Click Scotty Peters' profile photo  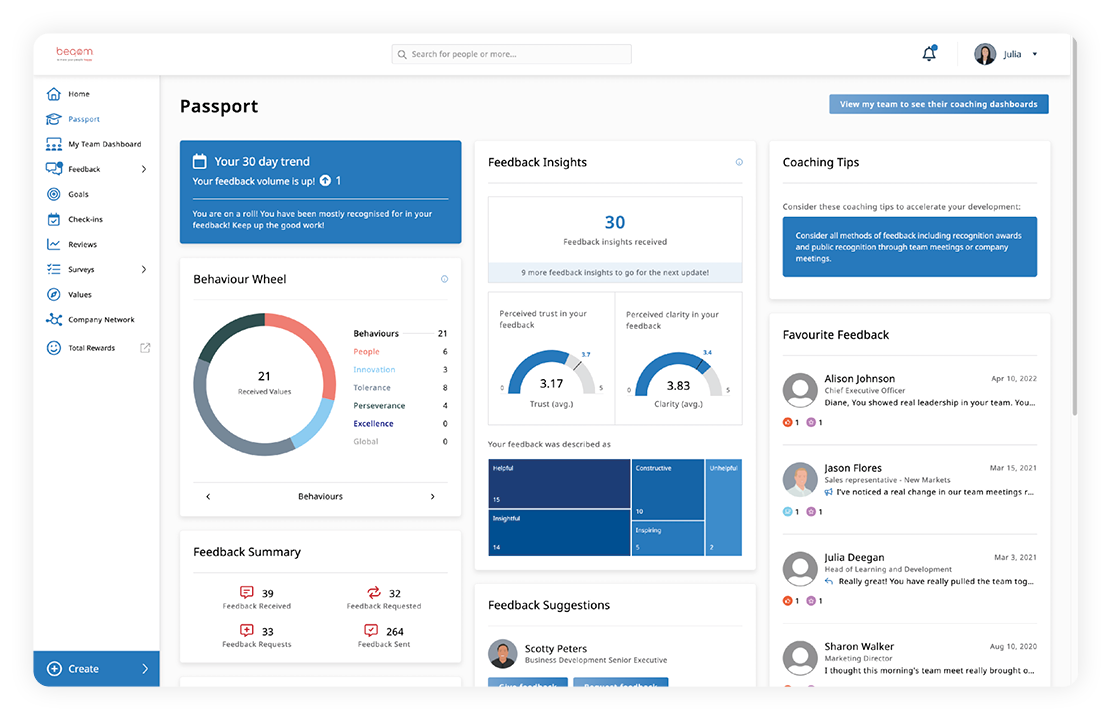[503, 653]
